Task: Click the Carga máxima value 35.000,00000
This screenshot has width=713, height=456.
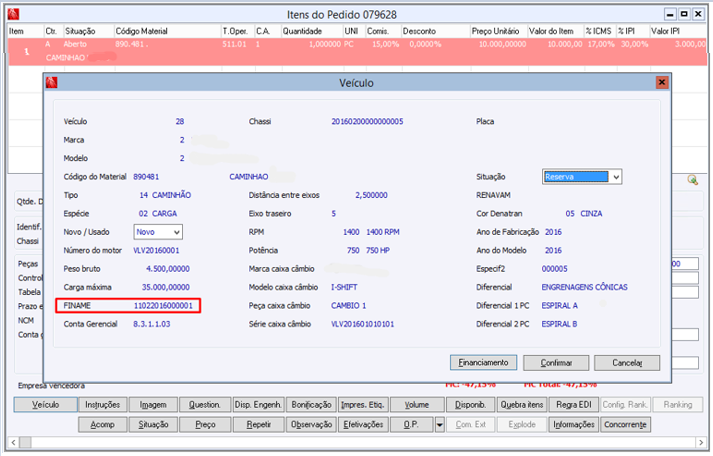Action: click(x=166, y=287)
